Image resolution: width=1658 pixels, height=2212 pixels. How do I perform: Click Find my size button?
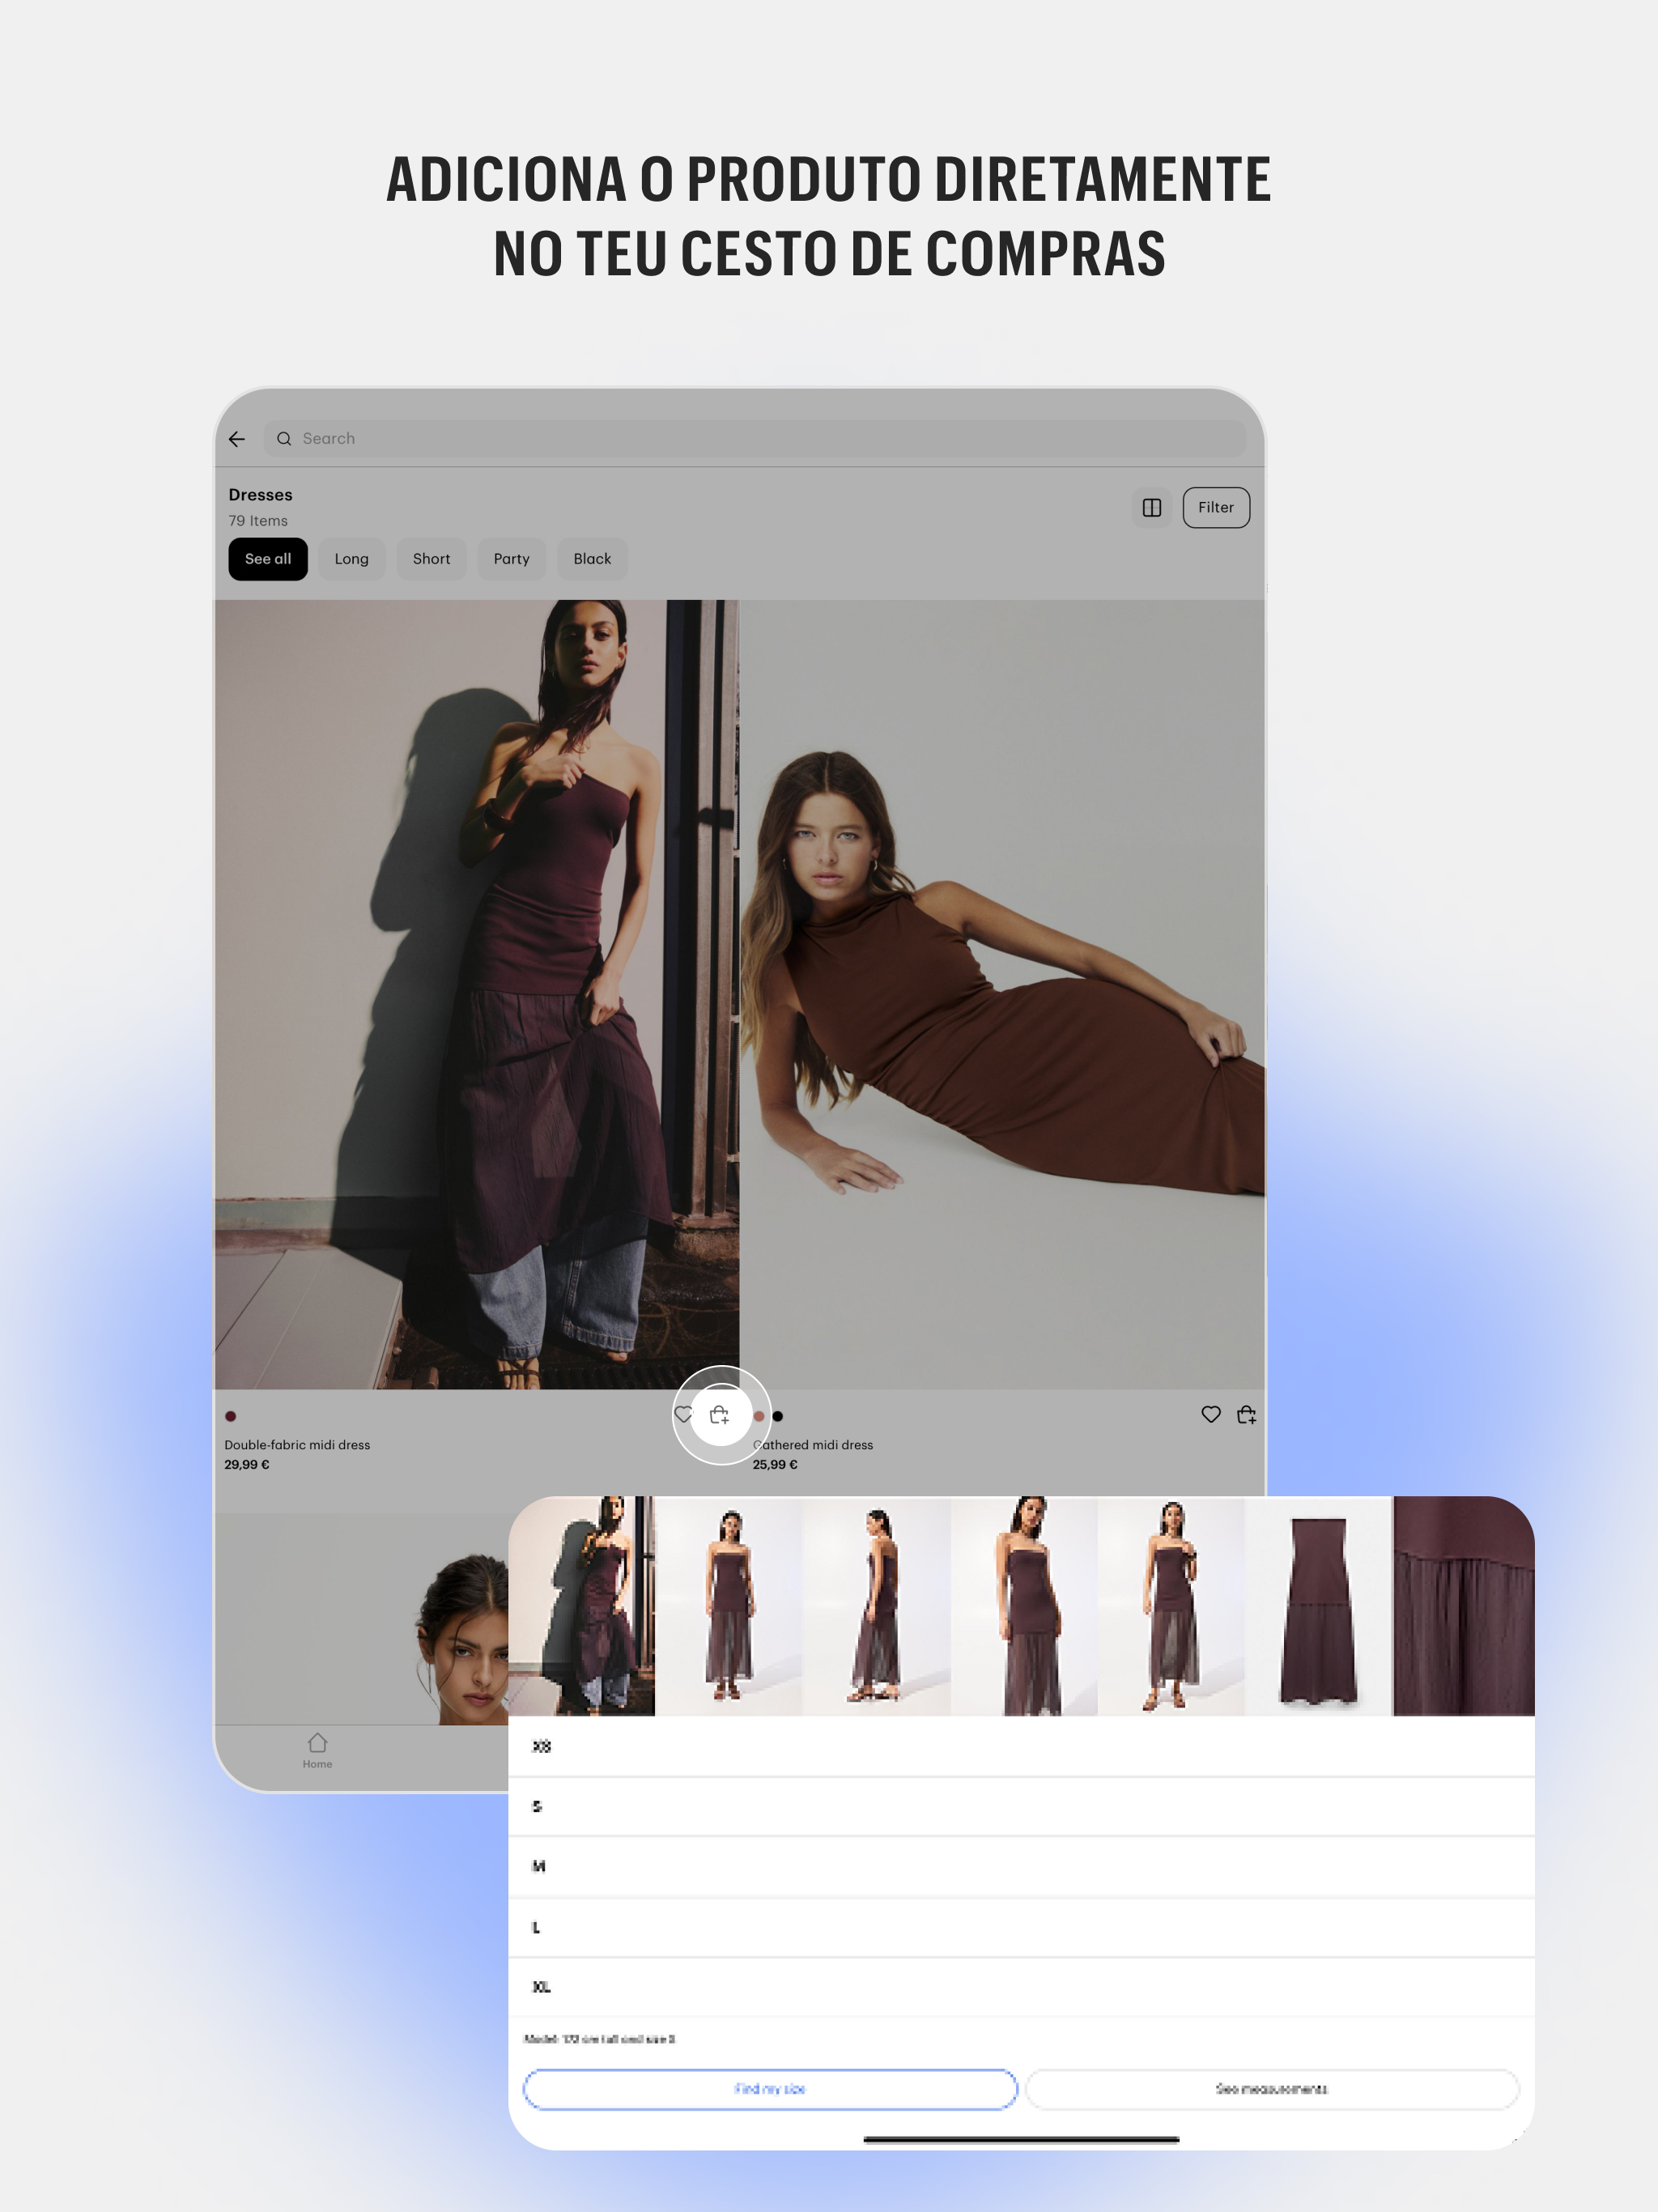(769, 2089)
